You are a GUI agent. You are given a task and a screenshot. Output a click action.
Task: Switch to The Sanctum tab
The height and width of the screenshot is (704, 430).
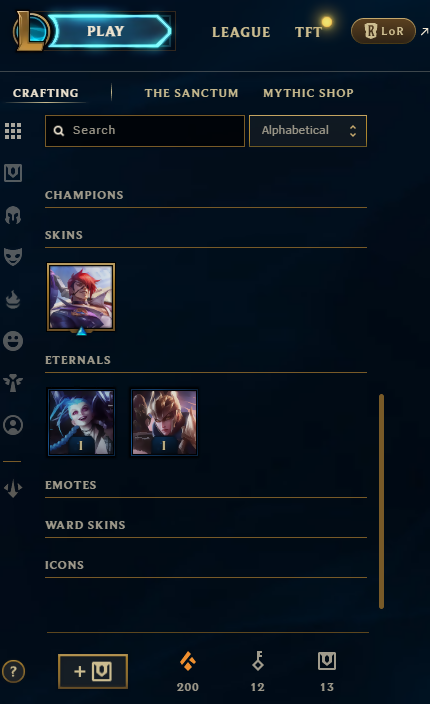point(191,93)
